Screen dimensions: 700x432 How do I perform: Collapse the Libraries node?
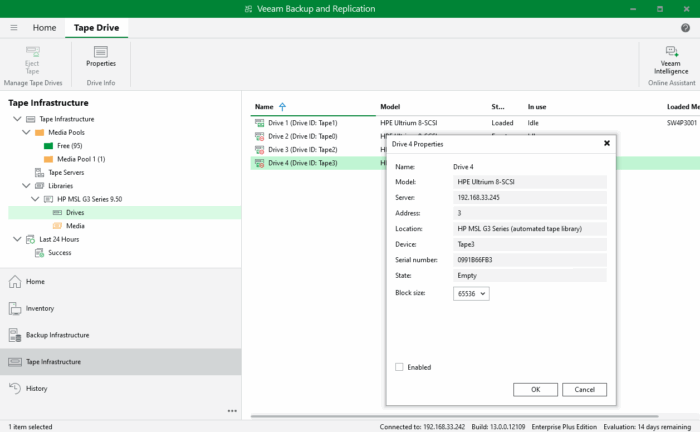(26, 186)
